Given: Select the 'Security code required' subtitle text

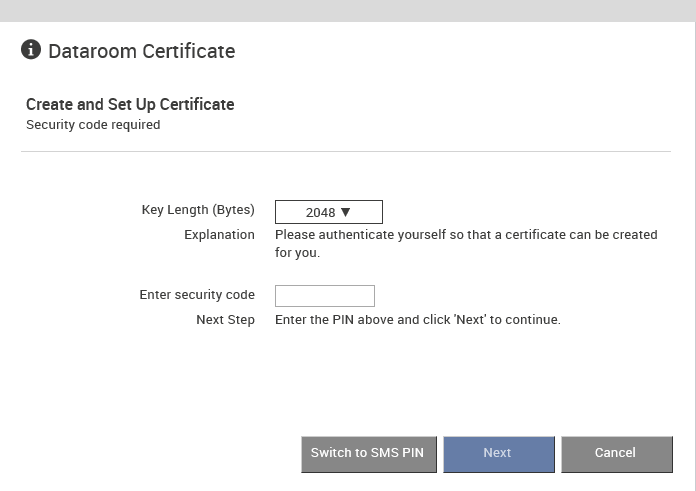Looking at the screenshot, I should pyautogui.click(x=93, y=125).
